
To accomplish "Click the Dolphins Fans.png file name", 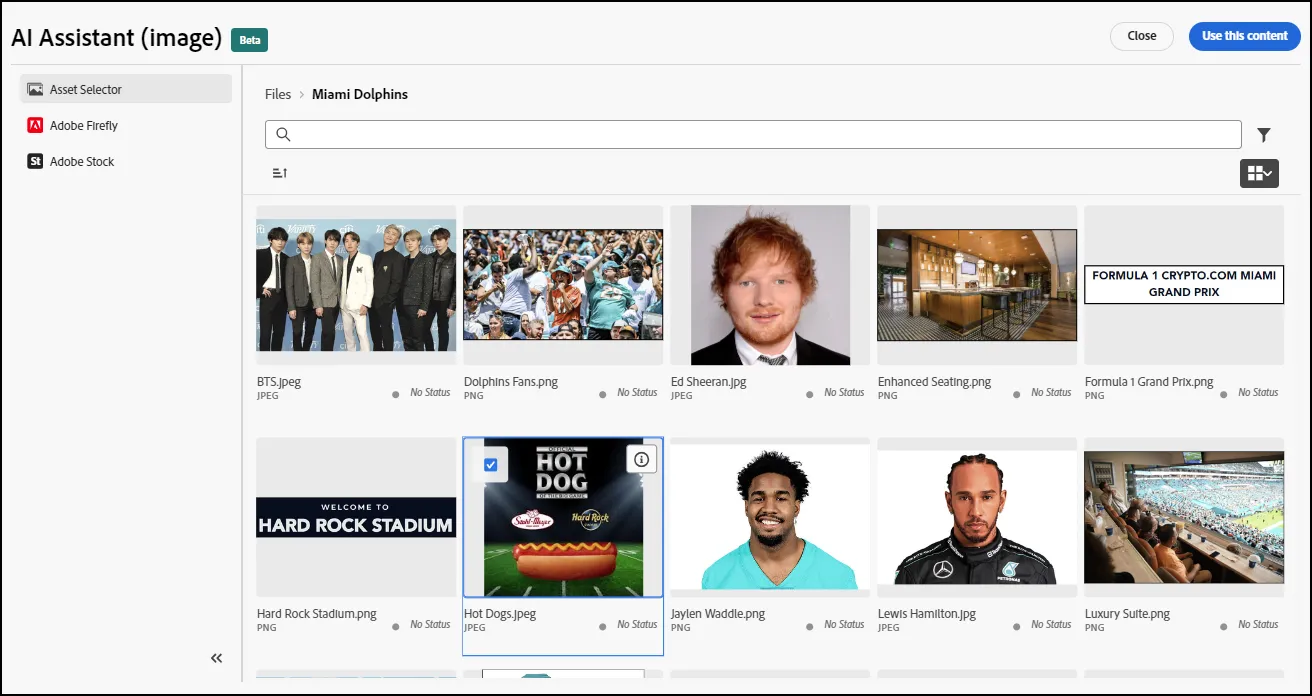I will [x=511, y=382].
